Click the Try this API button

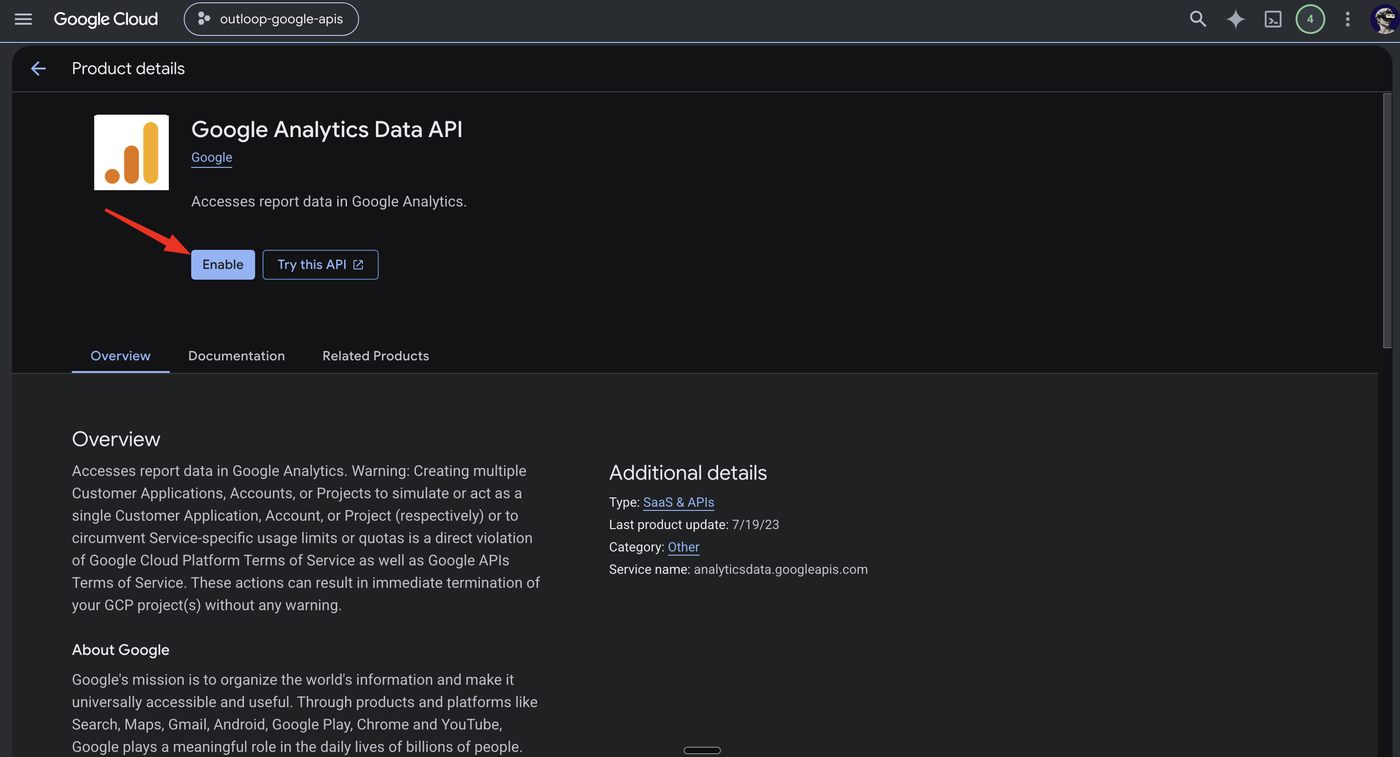320,264
